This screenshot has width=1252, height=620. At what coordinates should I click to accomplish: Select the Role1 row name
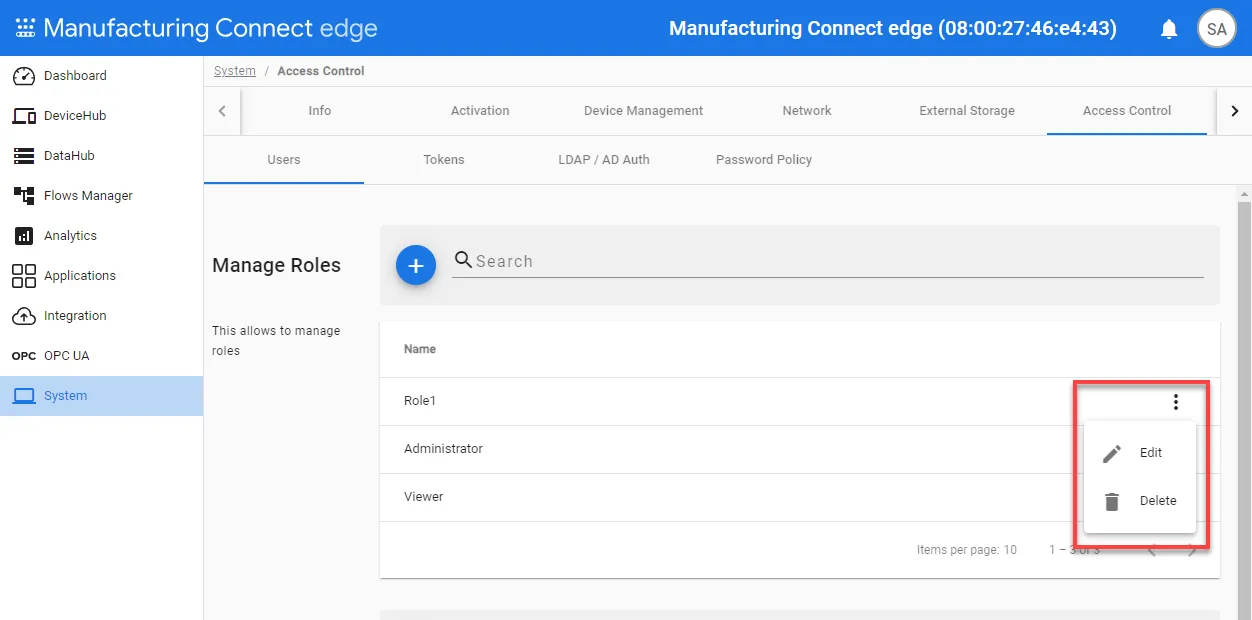pos(420,401)
